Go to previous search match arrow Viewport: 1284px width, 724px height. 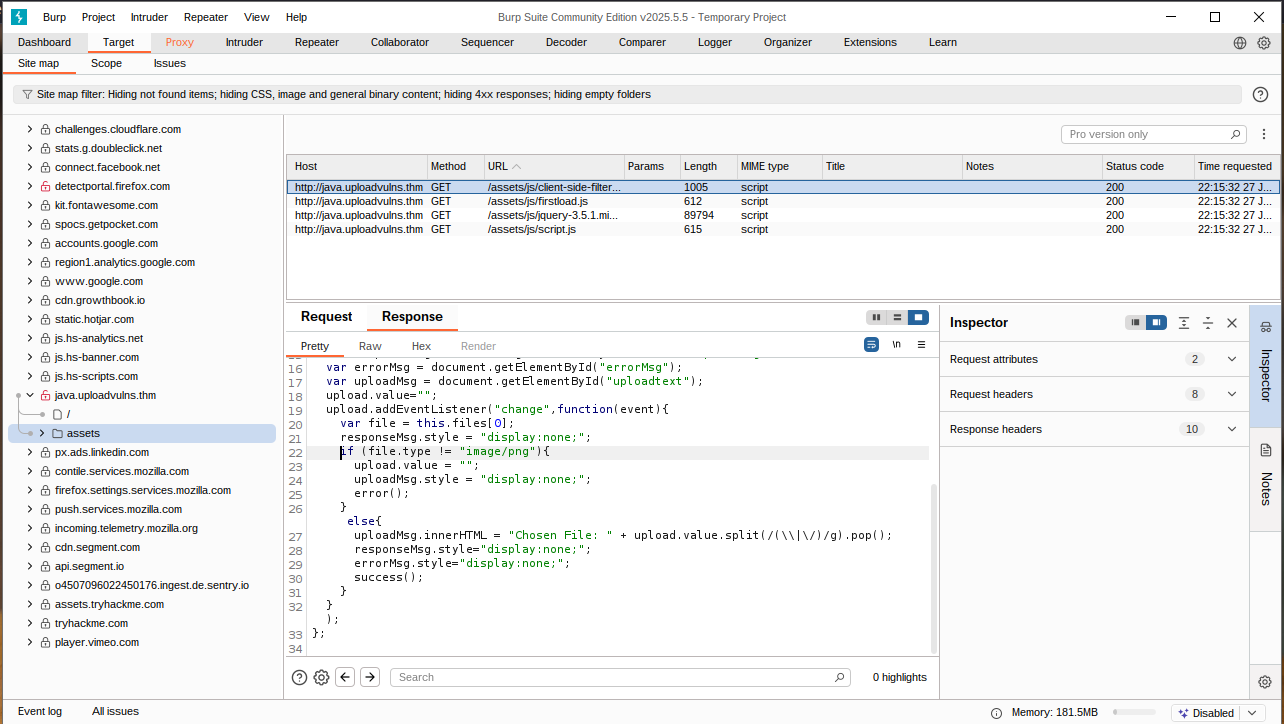click(345, 677)
